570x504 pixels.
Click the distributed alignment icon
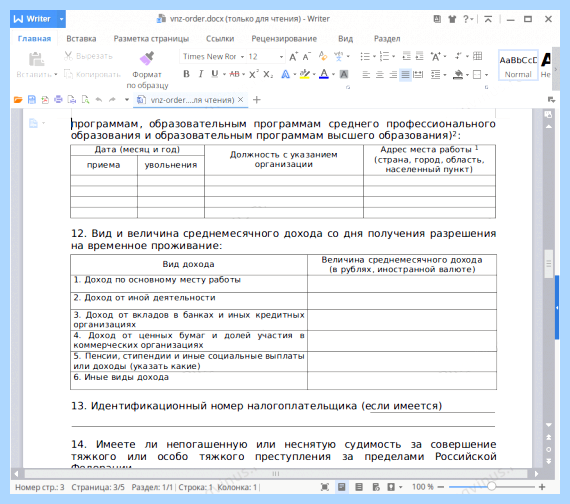tap(418, 75)
